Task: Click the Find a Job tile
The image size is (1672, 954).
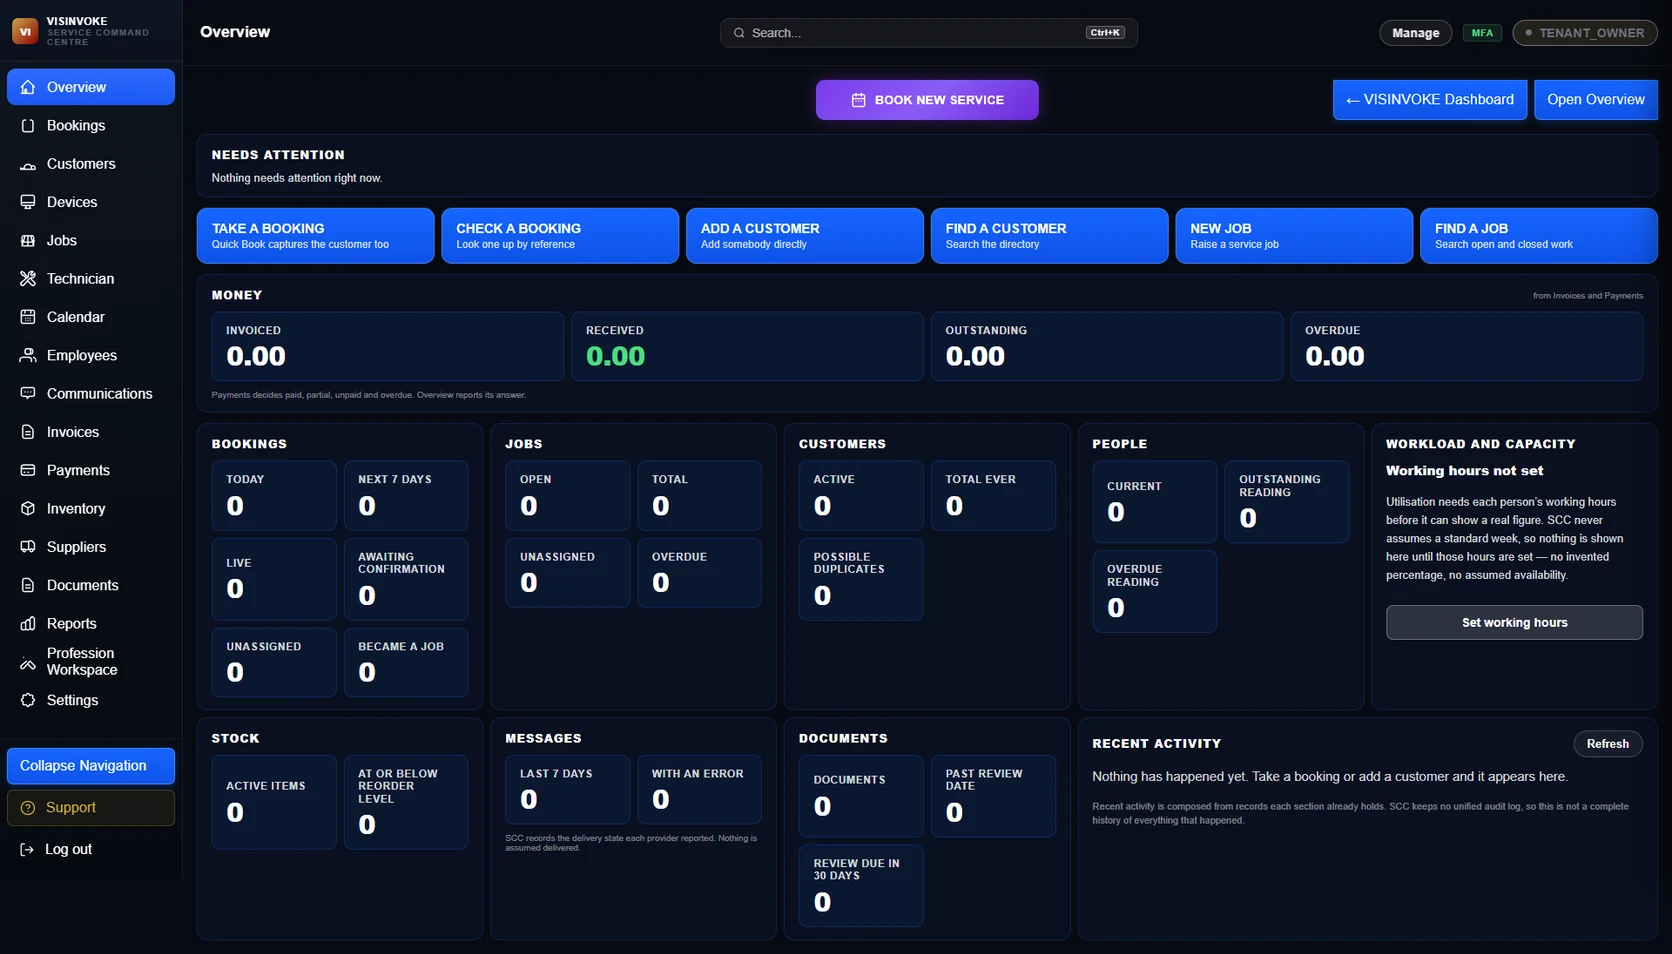Action: [x=1539, y=236]
